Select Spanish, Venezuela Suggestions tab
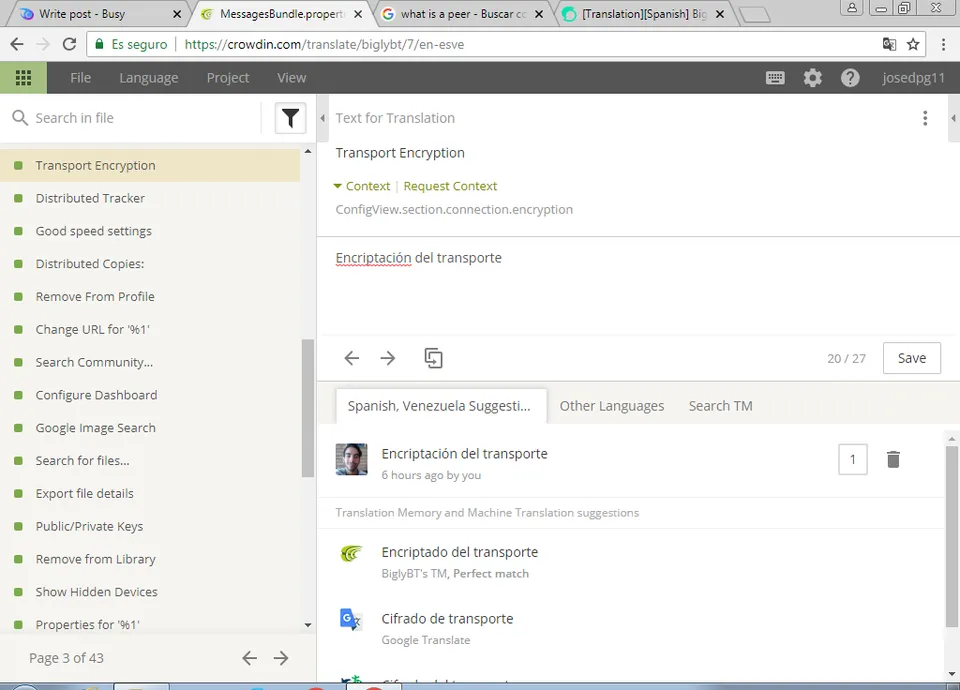960x690 pixels. pos(441,406)
